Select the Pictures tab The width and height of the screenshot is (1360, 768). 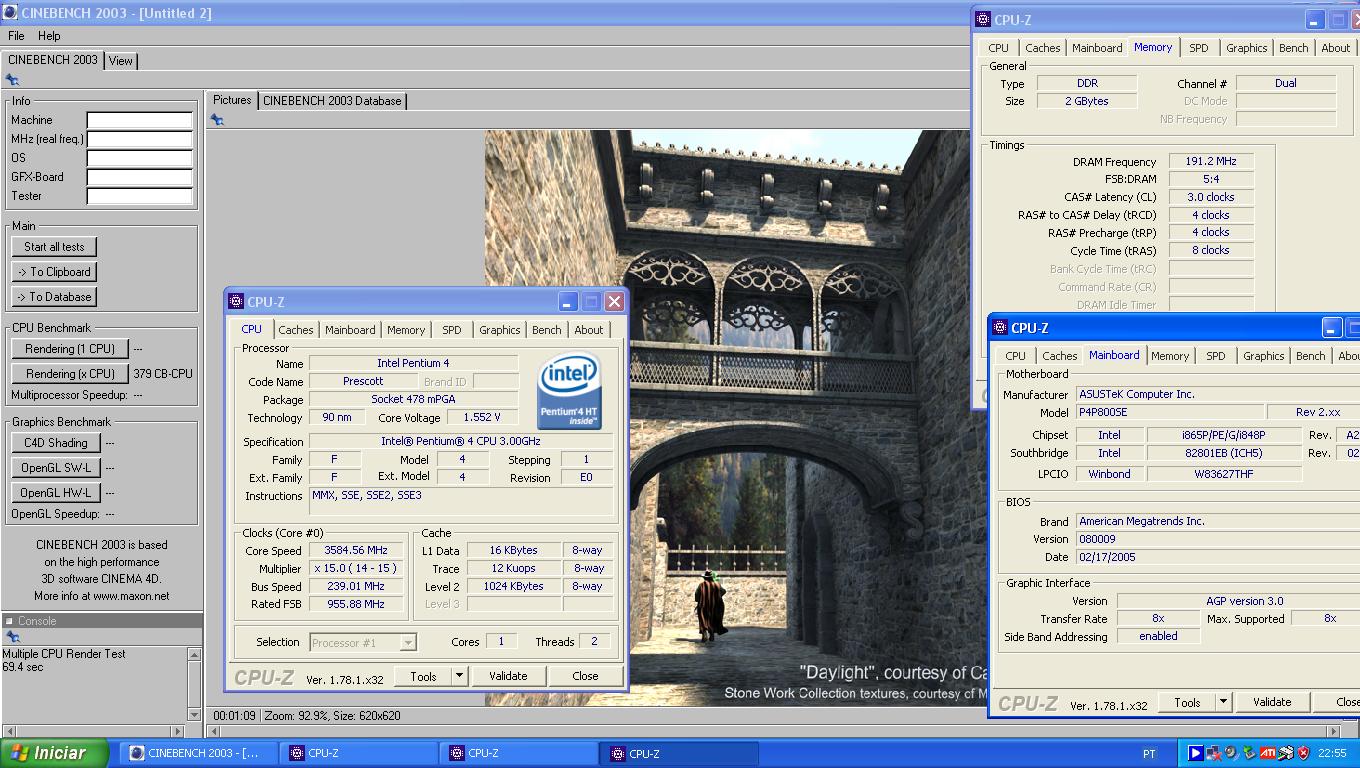click(232, 100)
